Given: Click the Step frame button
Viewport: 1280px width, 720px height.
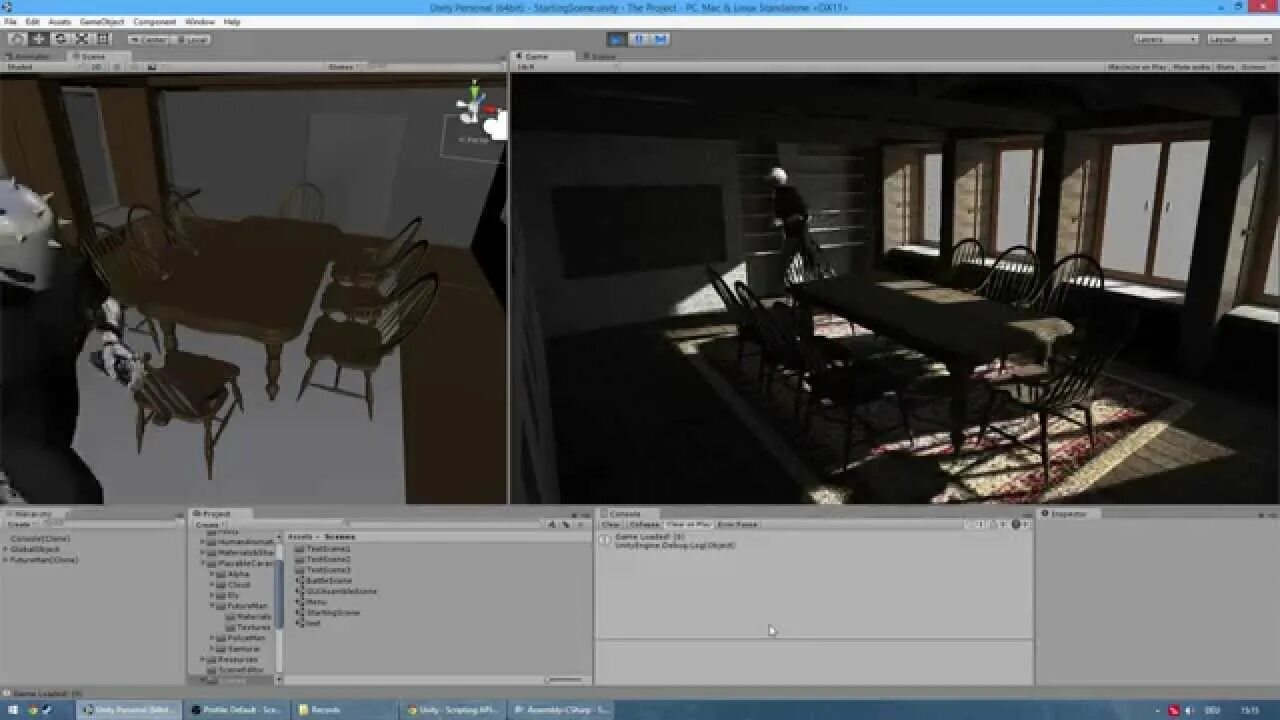Looking at the screenshot, I should click(x=659, y=39).
